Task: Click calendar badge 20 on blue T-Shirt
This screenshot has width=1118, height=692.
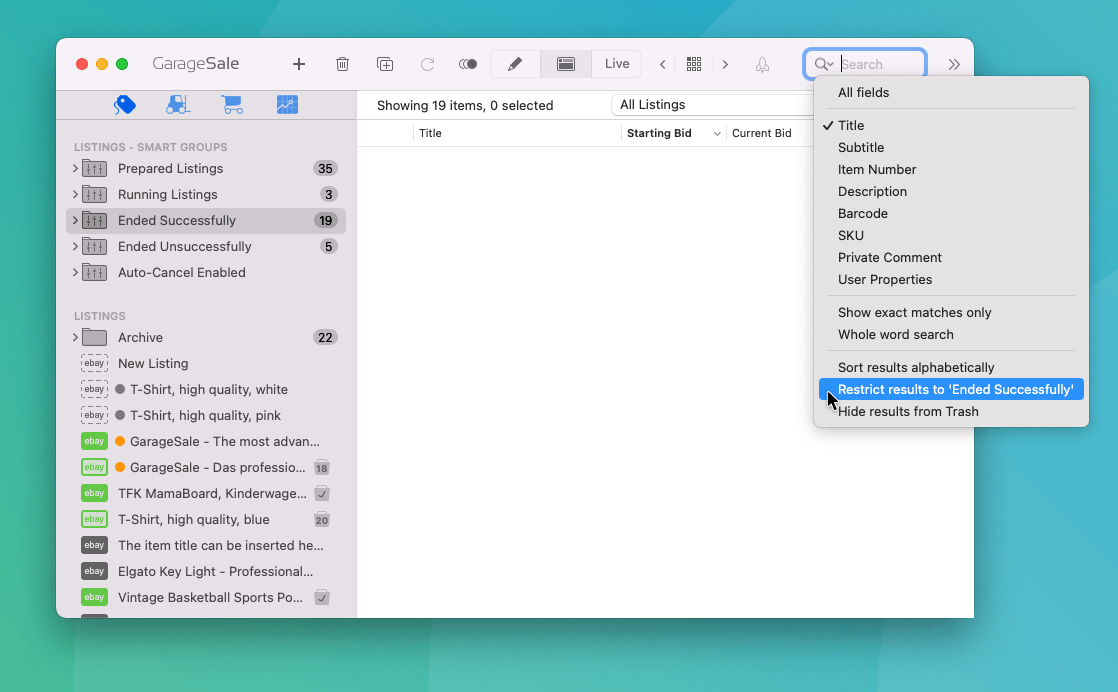Action: [x=322, y=520]
